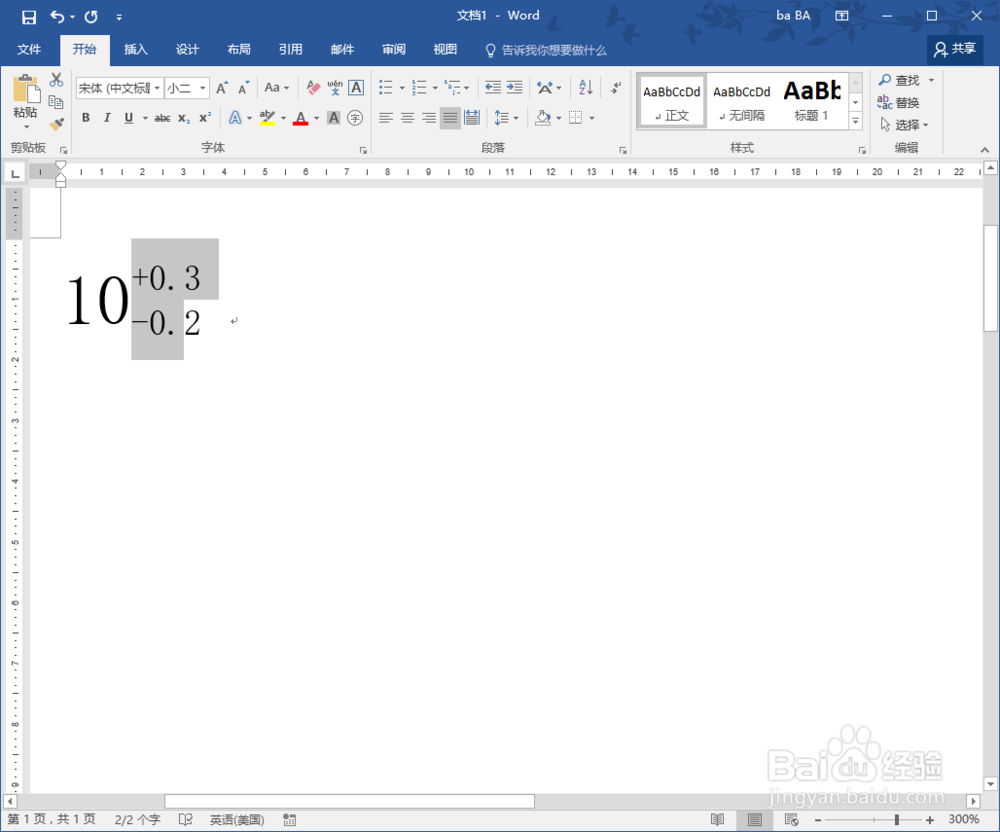Decrease font size with the smaller A icon
The height and width of the screenshot is (832, 1000).
[244, 87]
